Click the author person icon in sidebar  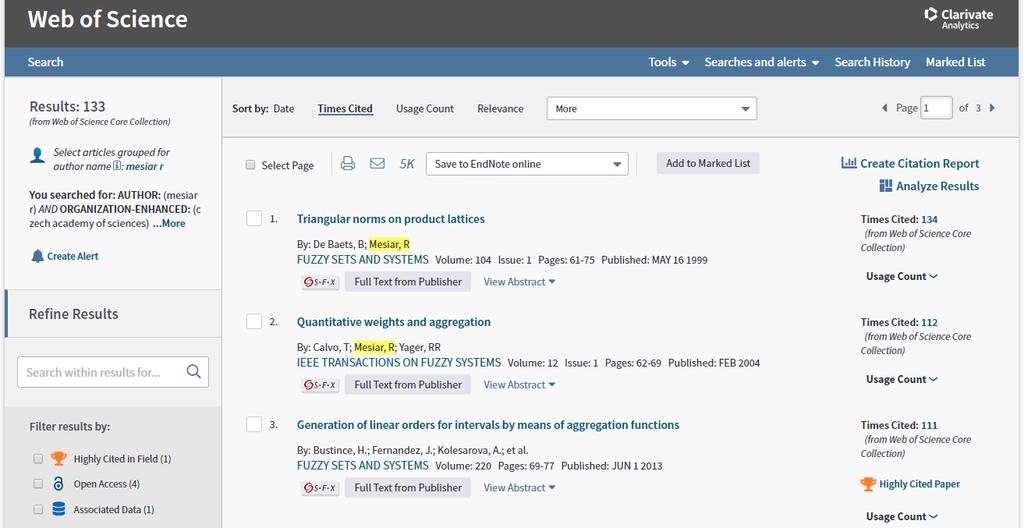pos(38,156)
